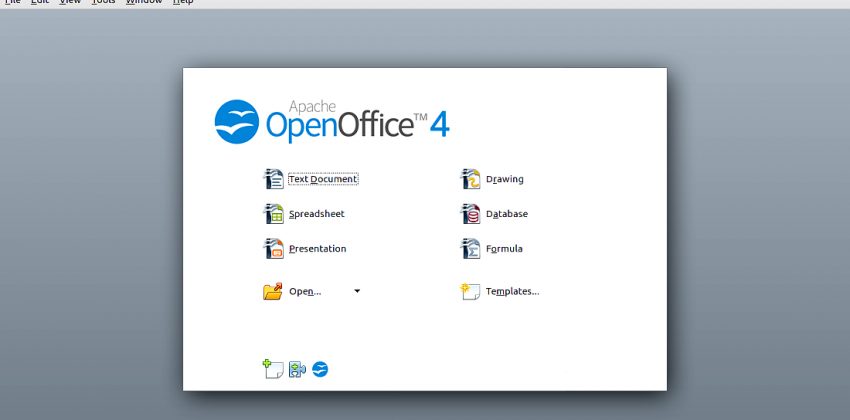The width and height of the screenshot is (850, 420).
Task: Create a new Text Document
Action: point(323,179)
